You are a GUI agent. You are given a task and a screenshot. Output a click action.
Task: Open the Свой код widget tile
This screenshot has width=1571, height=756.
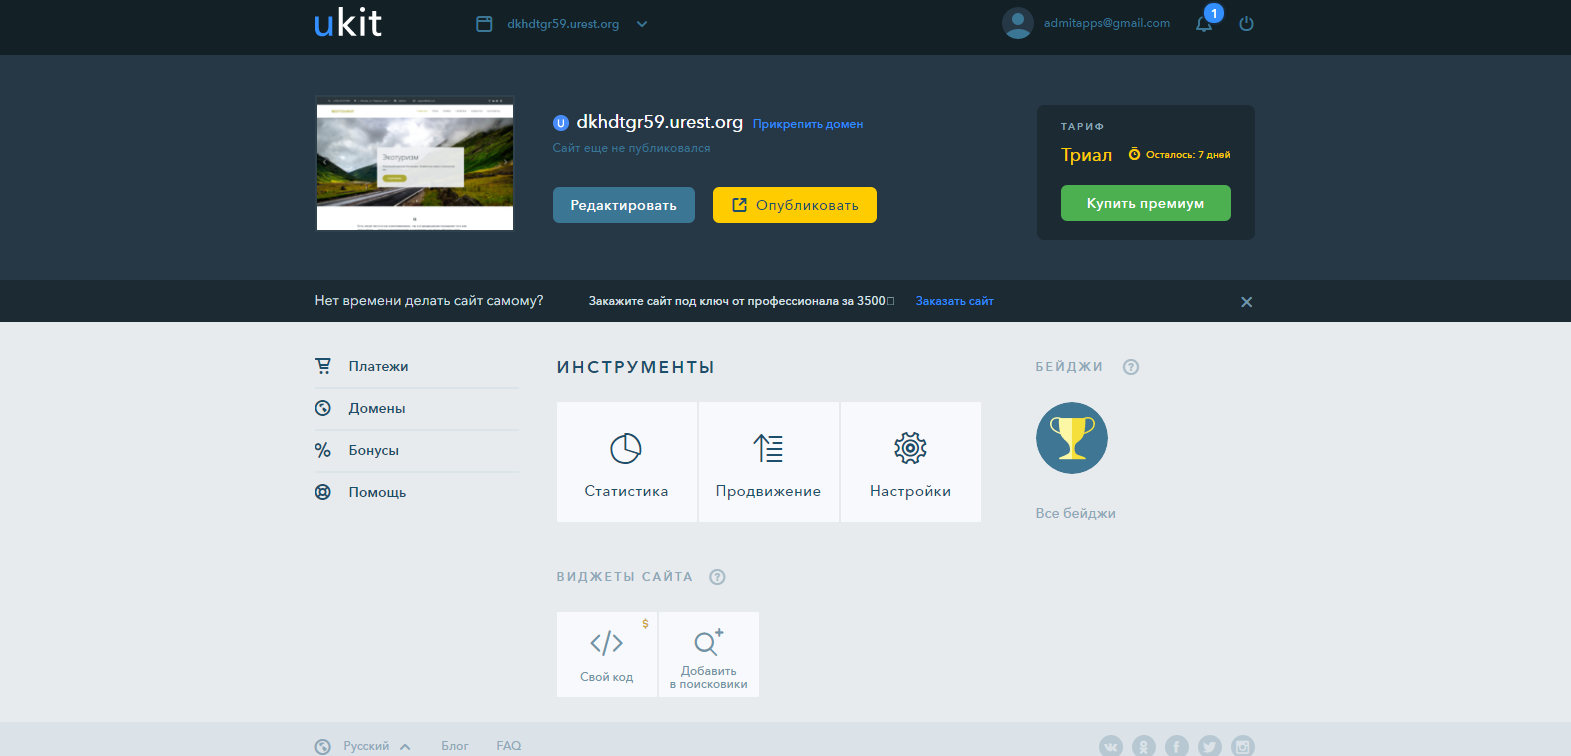tap(607, 654)
